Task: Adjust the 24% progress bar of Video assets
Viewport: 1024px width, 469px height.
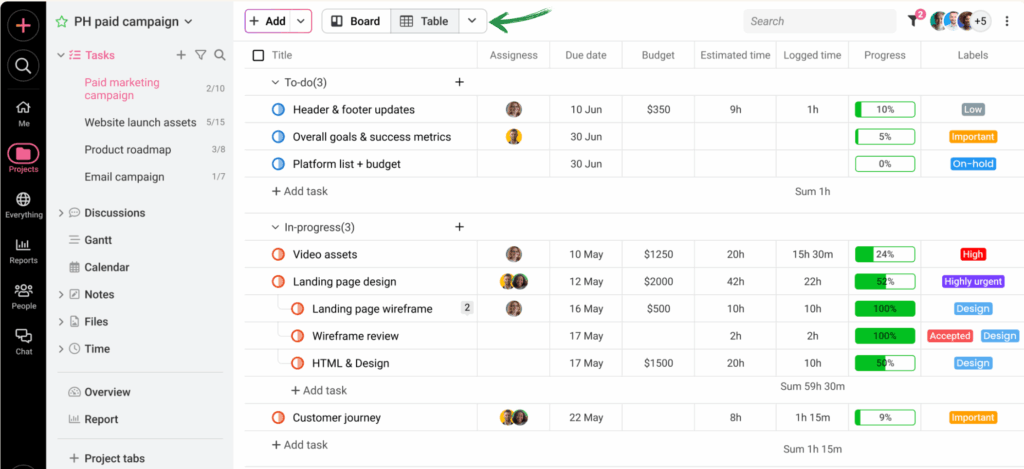Action: pos(885,254)
